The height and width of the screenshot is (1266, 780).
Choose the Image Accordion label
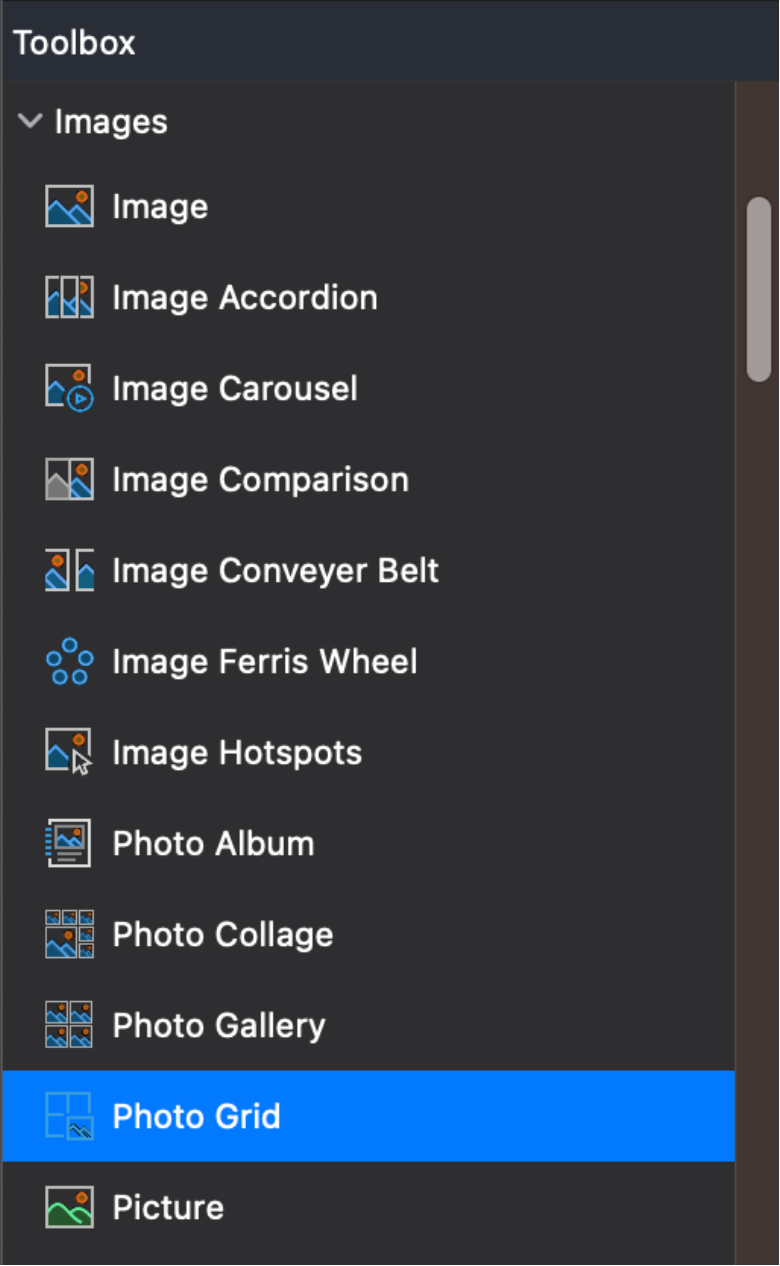click(x=245, y=298)
